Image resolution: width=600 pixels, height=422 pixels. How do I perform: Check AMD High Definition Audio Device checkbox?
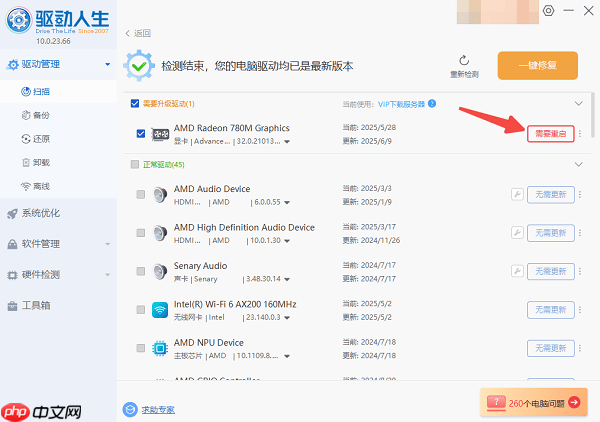pos(141,233)
